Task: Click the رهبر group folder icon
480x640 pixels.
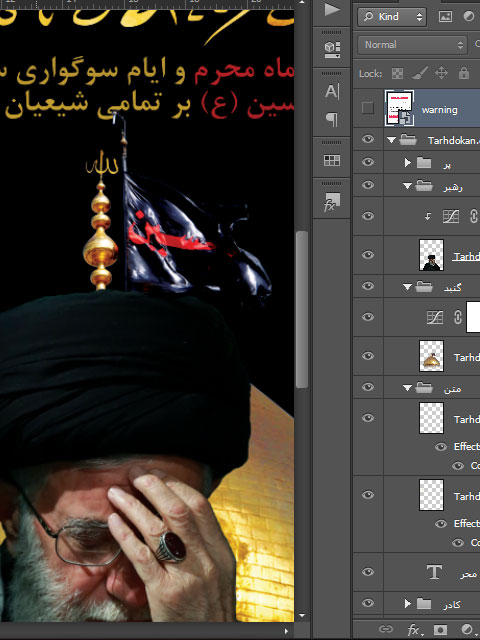Action: click(x=424, y=186)
